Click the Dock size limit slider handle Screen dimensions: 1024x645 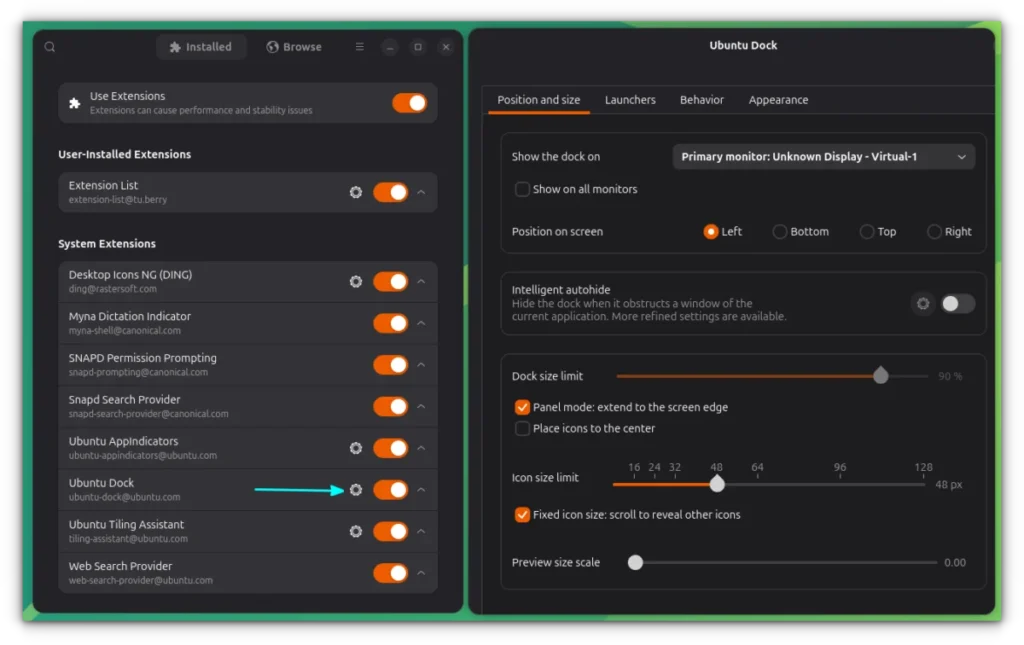click(x=880, y=375)
